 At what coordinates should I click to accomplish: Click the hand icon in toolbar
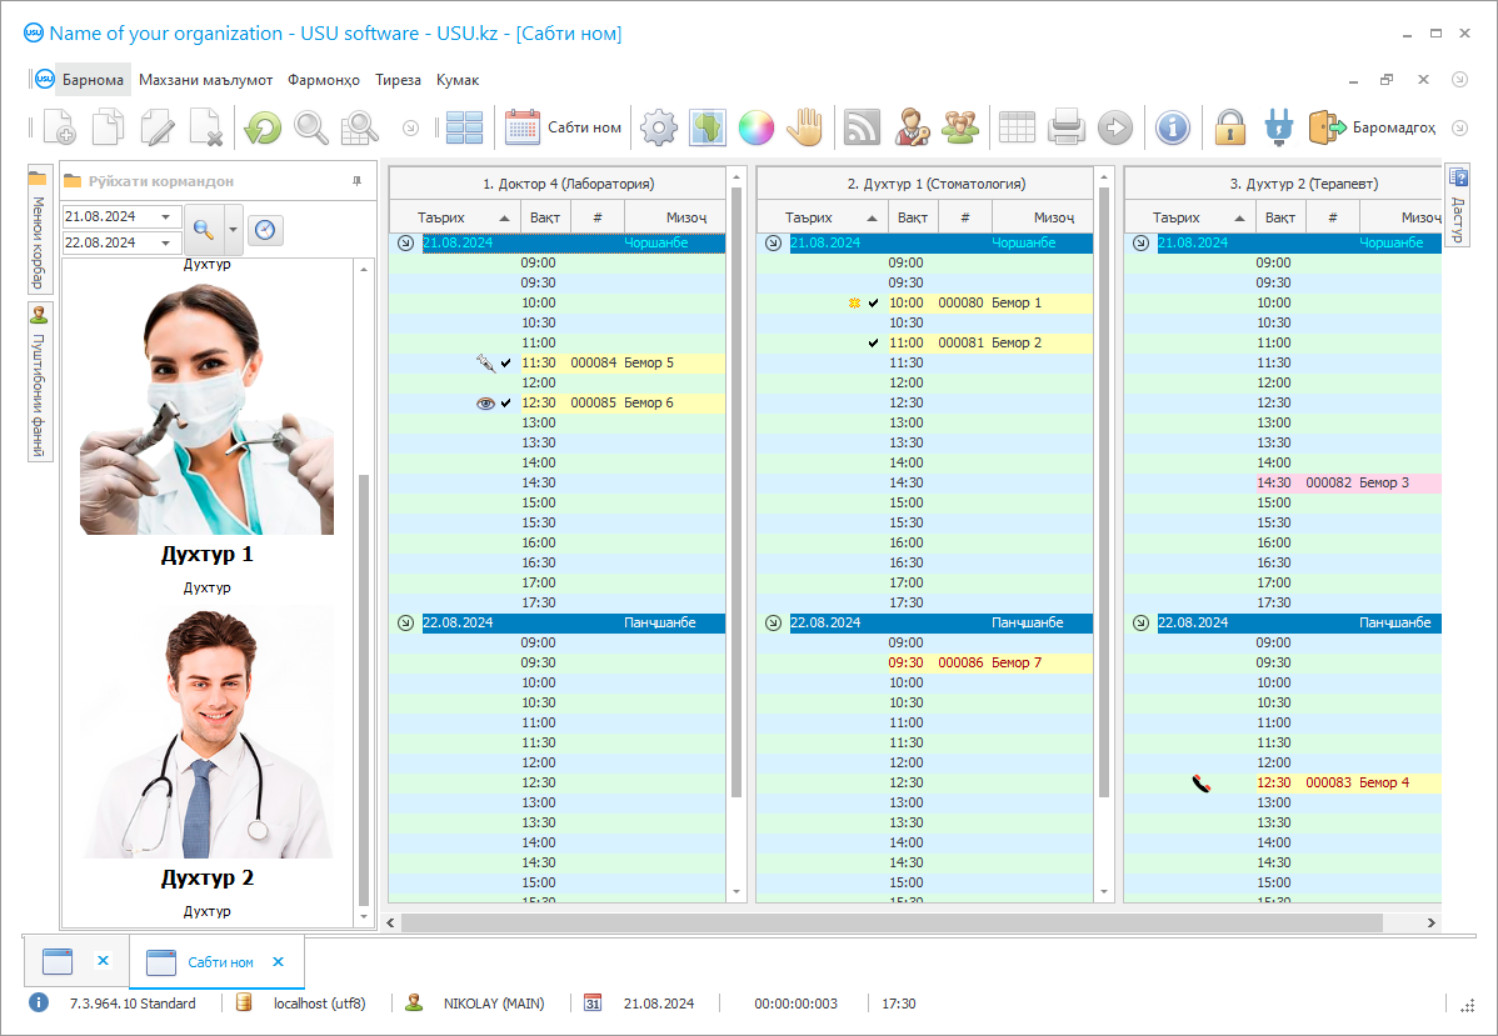[805, 127]
